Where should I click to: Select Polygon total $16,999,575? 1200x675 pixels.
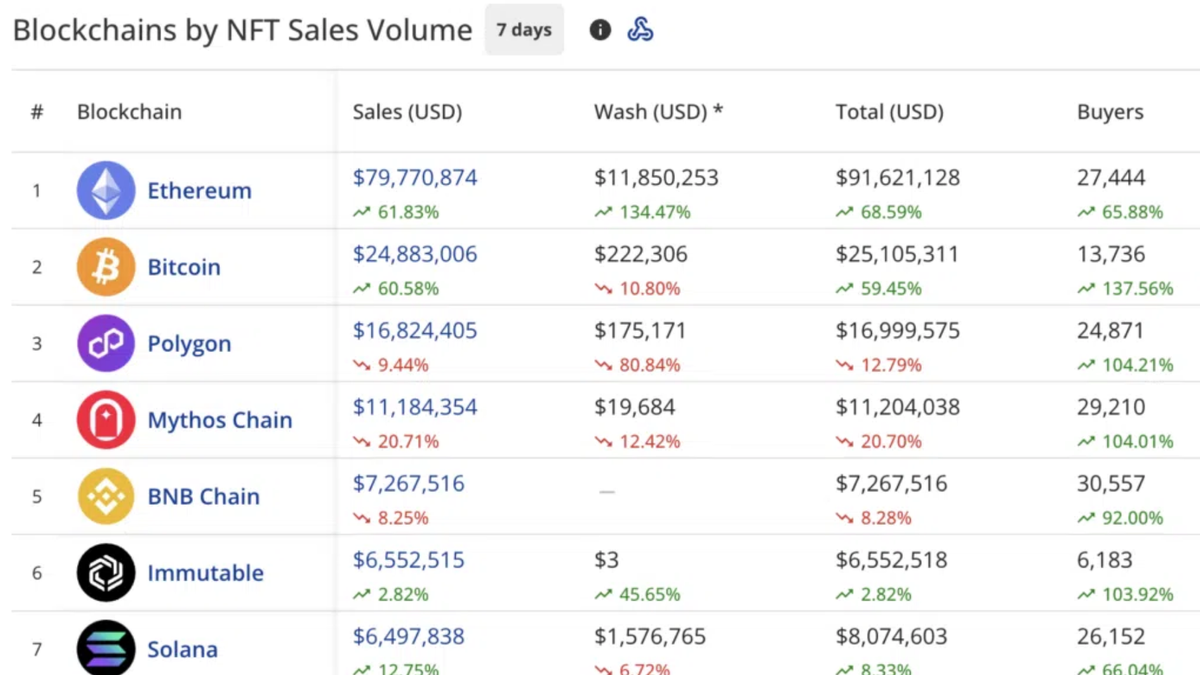tap(898, 331)
